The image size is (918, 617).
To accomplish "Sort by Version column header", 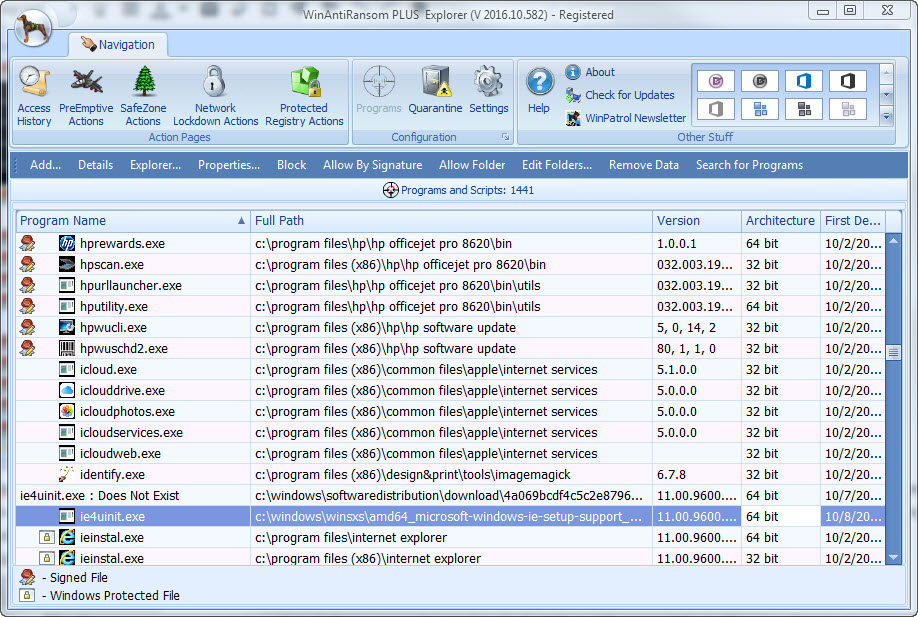I will point(697,221).
